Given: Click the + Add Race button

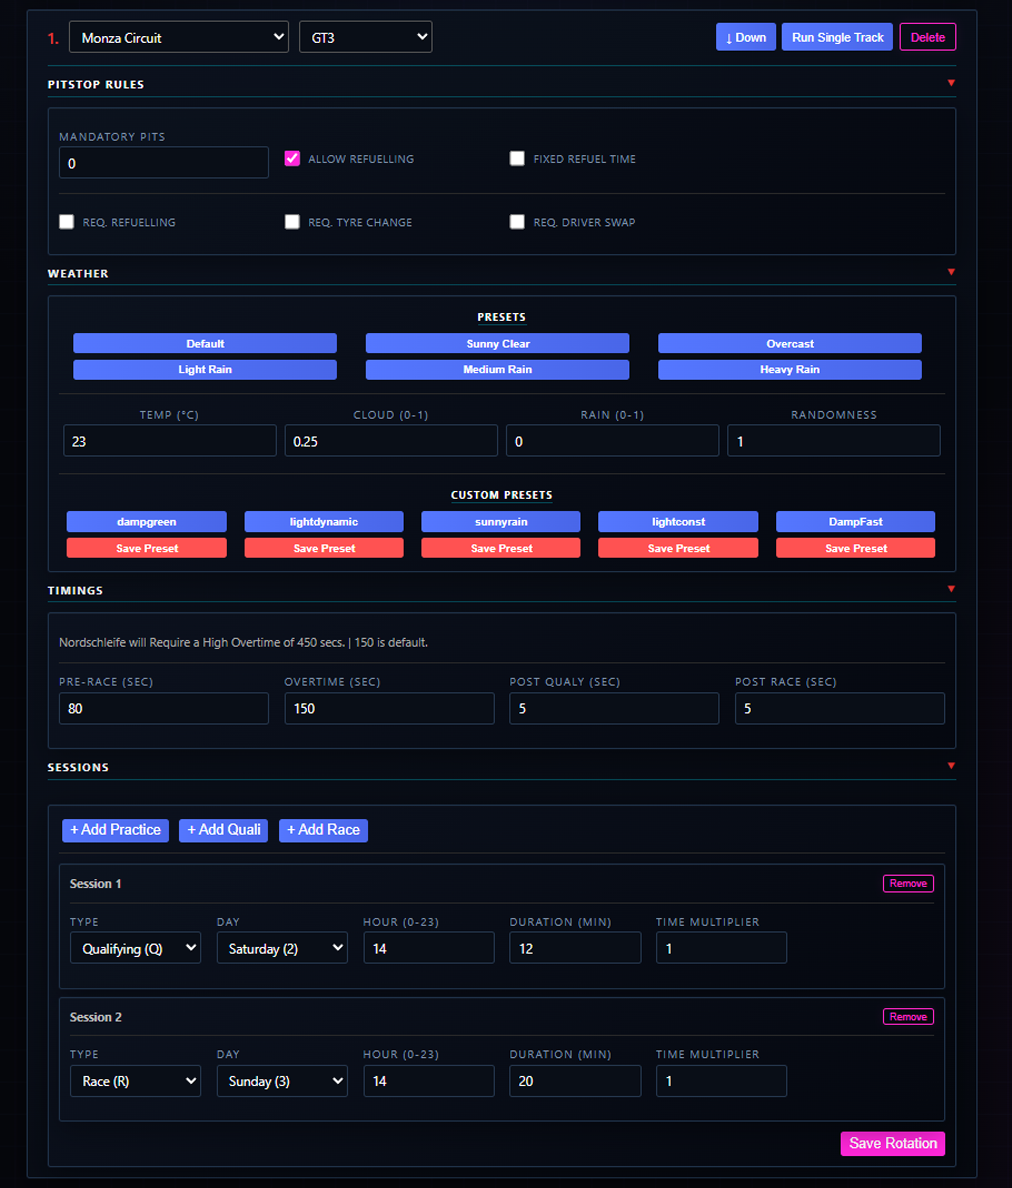Looking at the screenshot, I should coord(323,830).
